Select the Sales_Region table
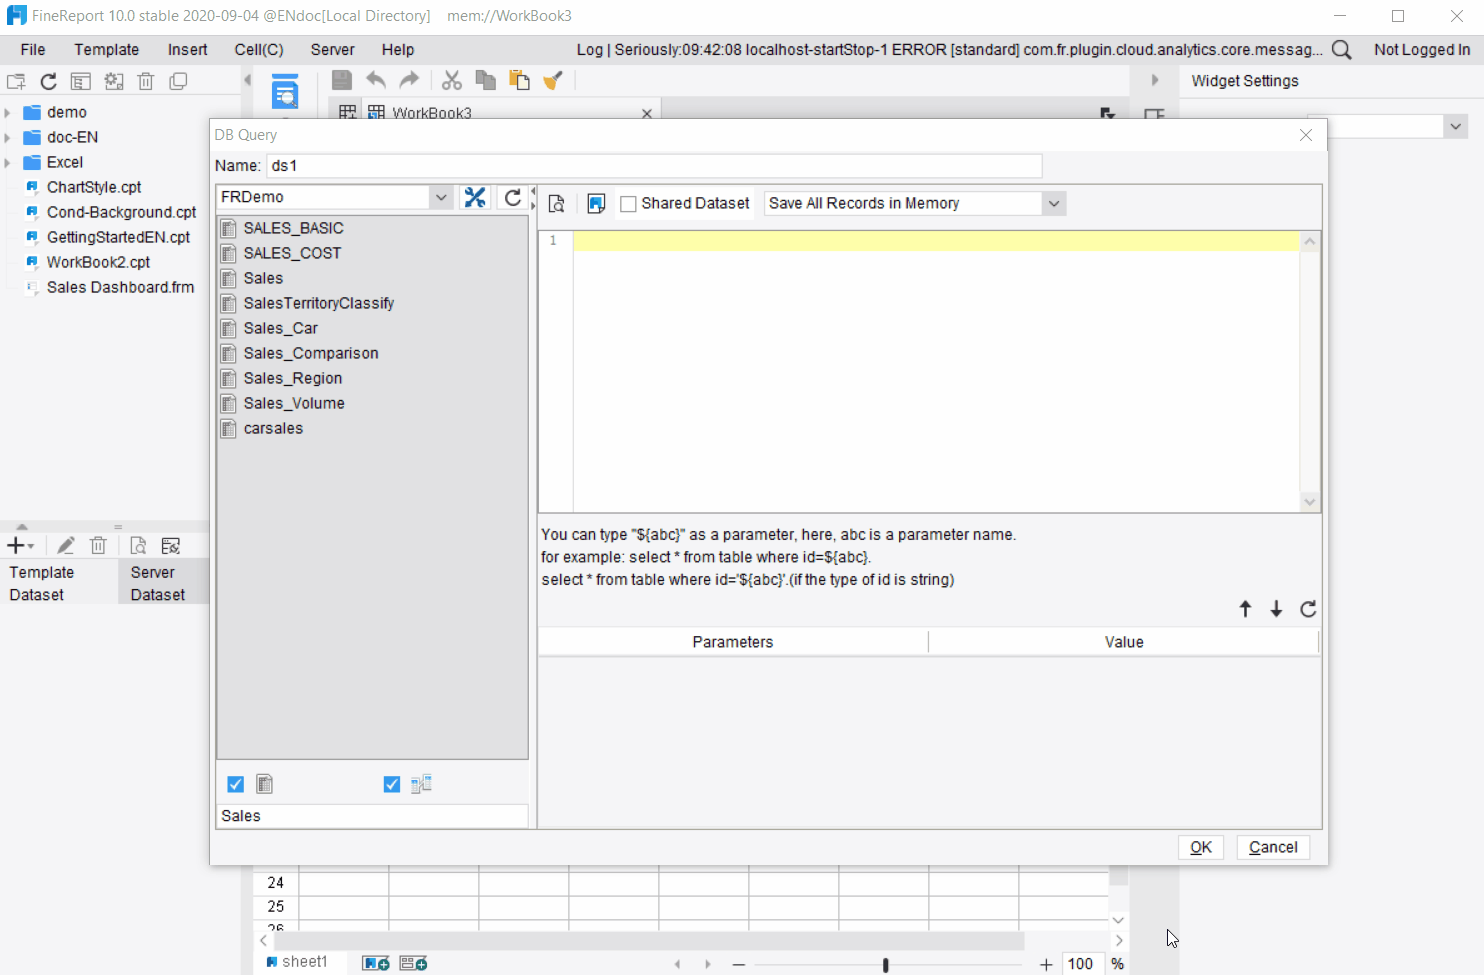 (x=293, y=379)
